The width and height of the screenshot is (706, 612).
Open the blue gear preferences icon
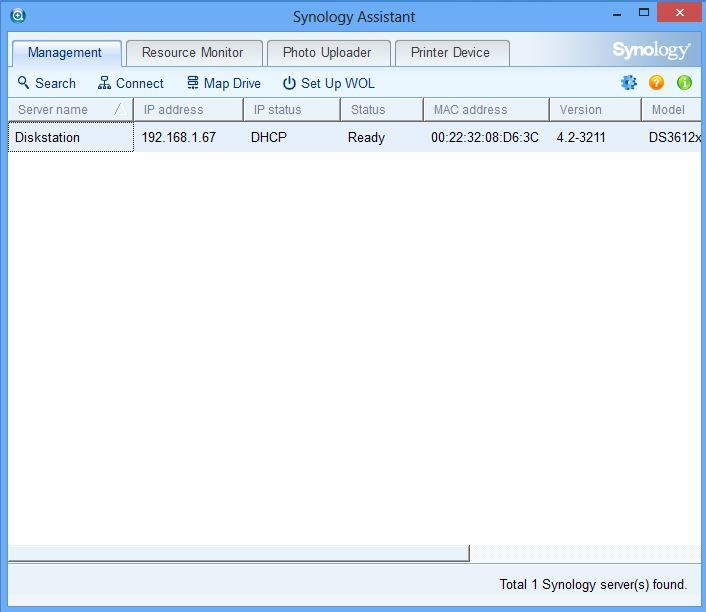point(629,83)
